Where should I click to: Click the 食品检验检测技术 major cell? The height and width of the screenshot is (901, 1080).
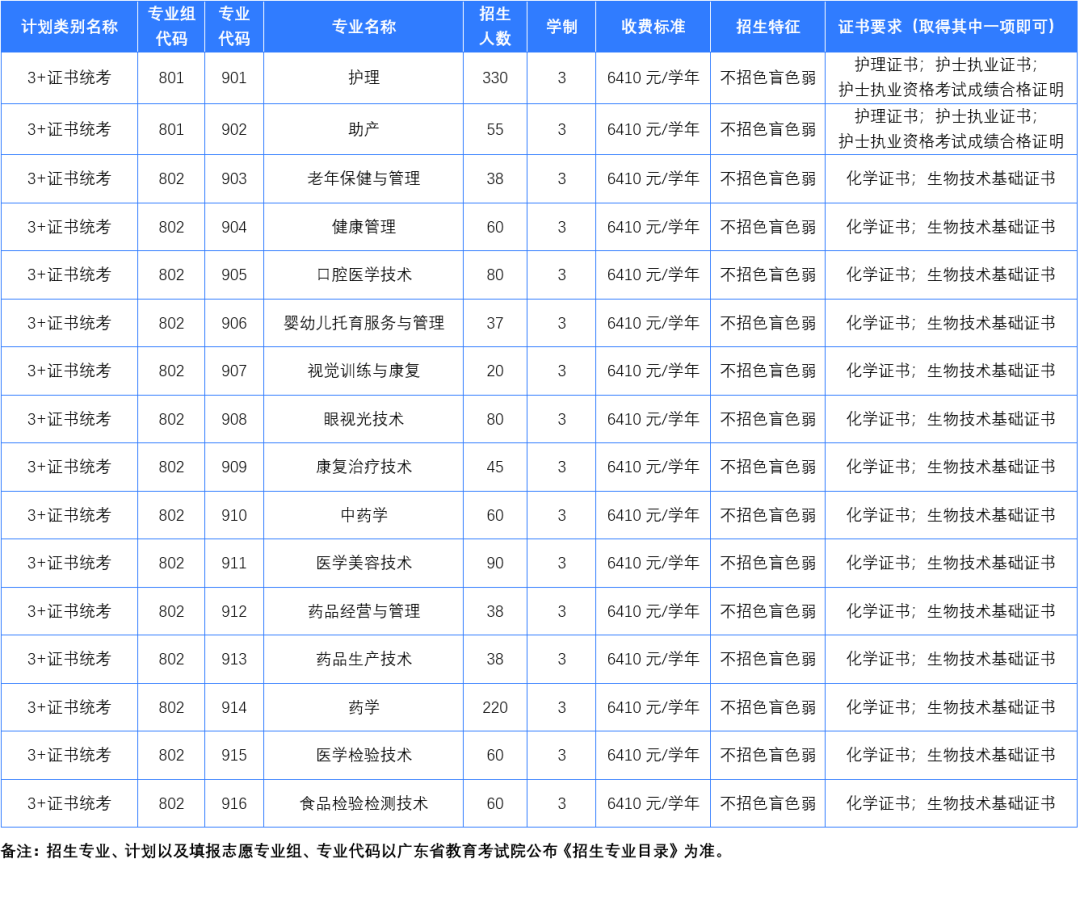coord(363,803)
